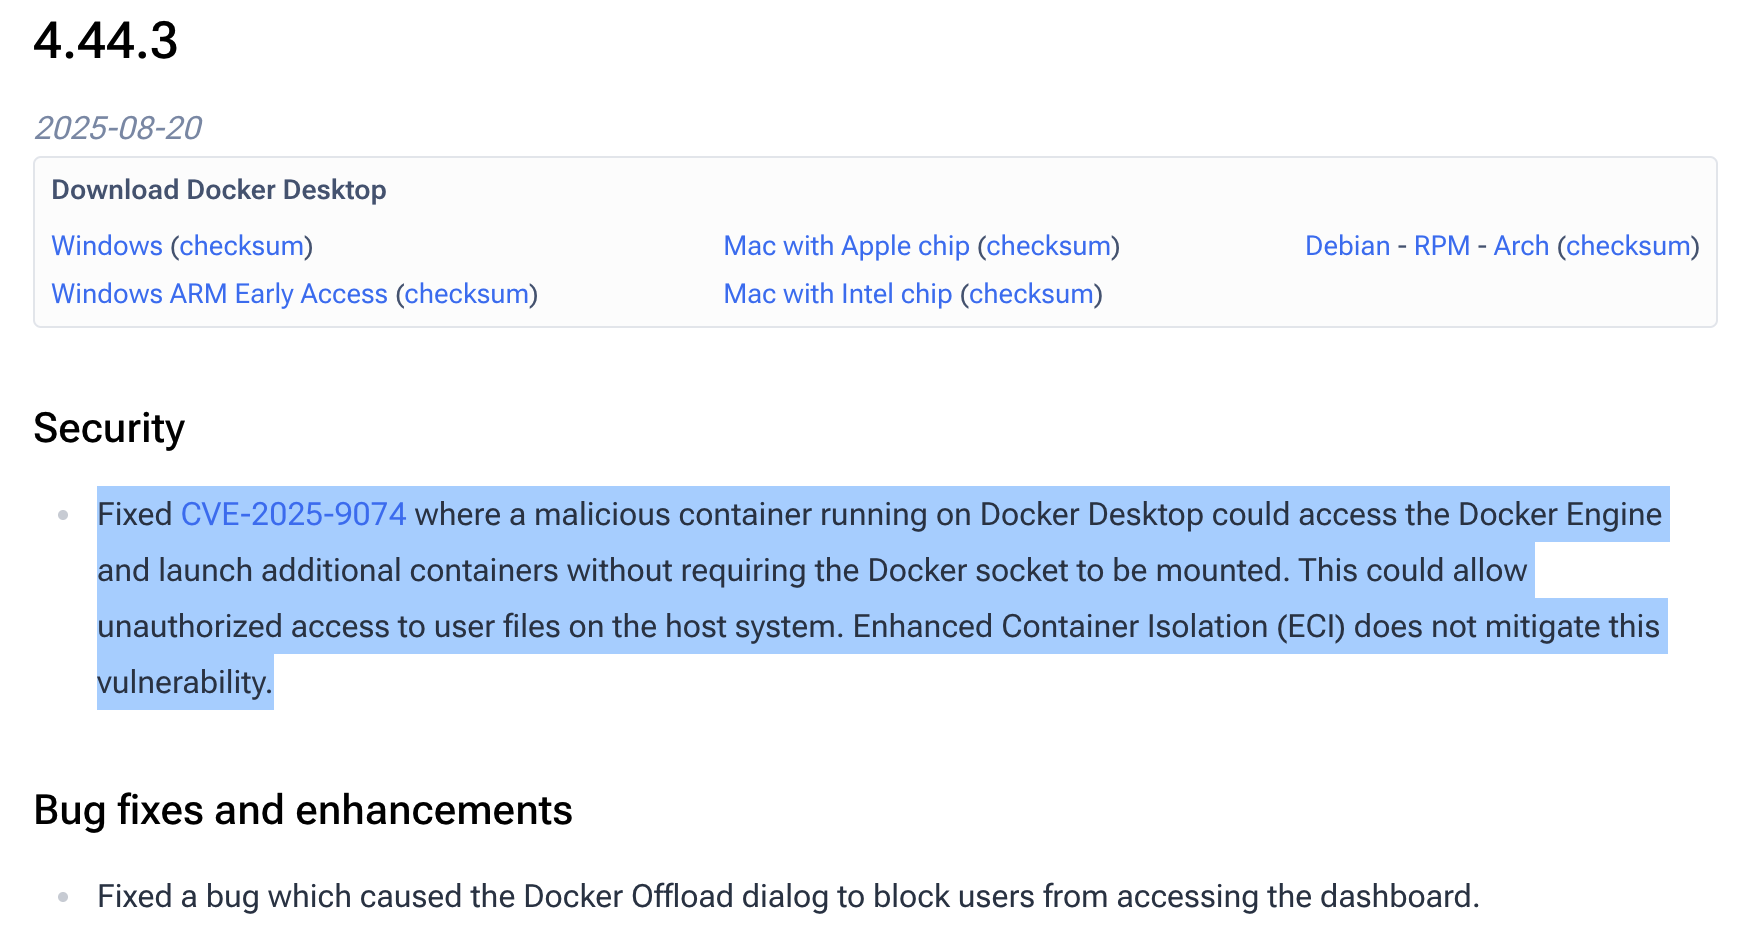Open the CVE-2025-9074 advisory link
Viewport: 1744px width, 940px height.
(293, 515)
